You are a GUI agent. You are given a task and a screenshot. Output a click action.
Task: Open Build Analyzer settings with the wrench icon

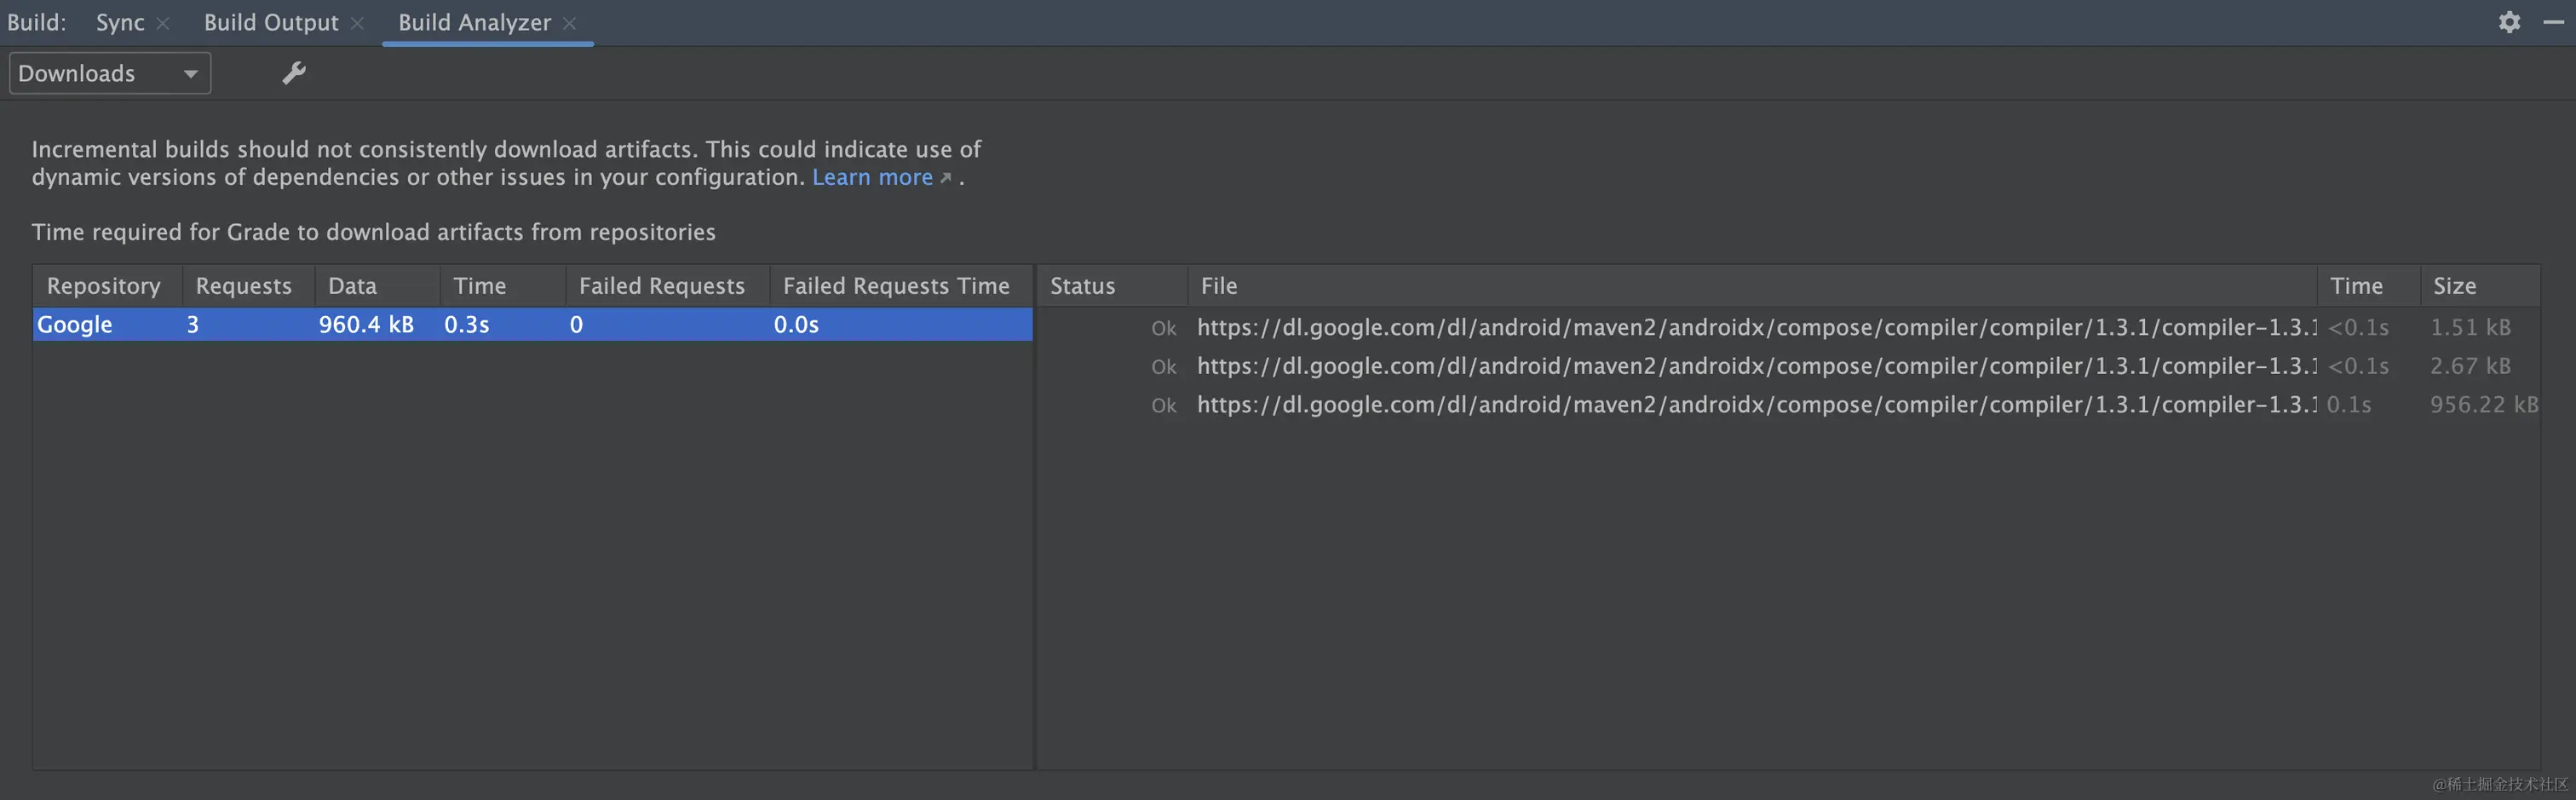pyautogui.click(x=293, y=73)
